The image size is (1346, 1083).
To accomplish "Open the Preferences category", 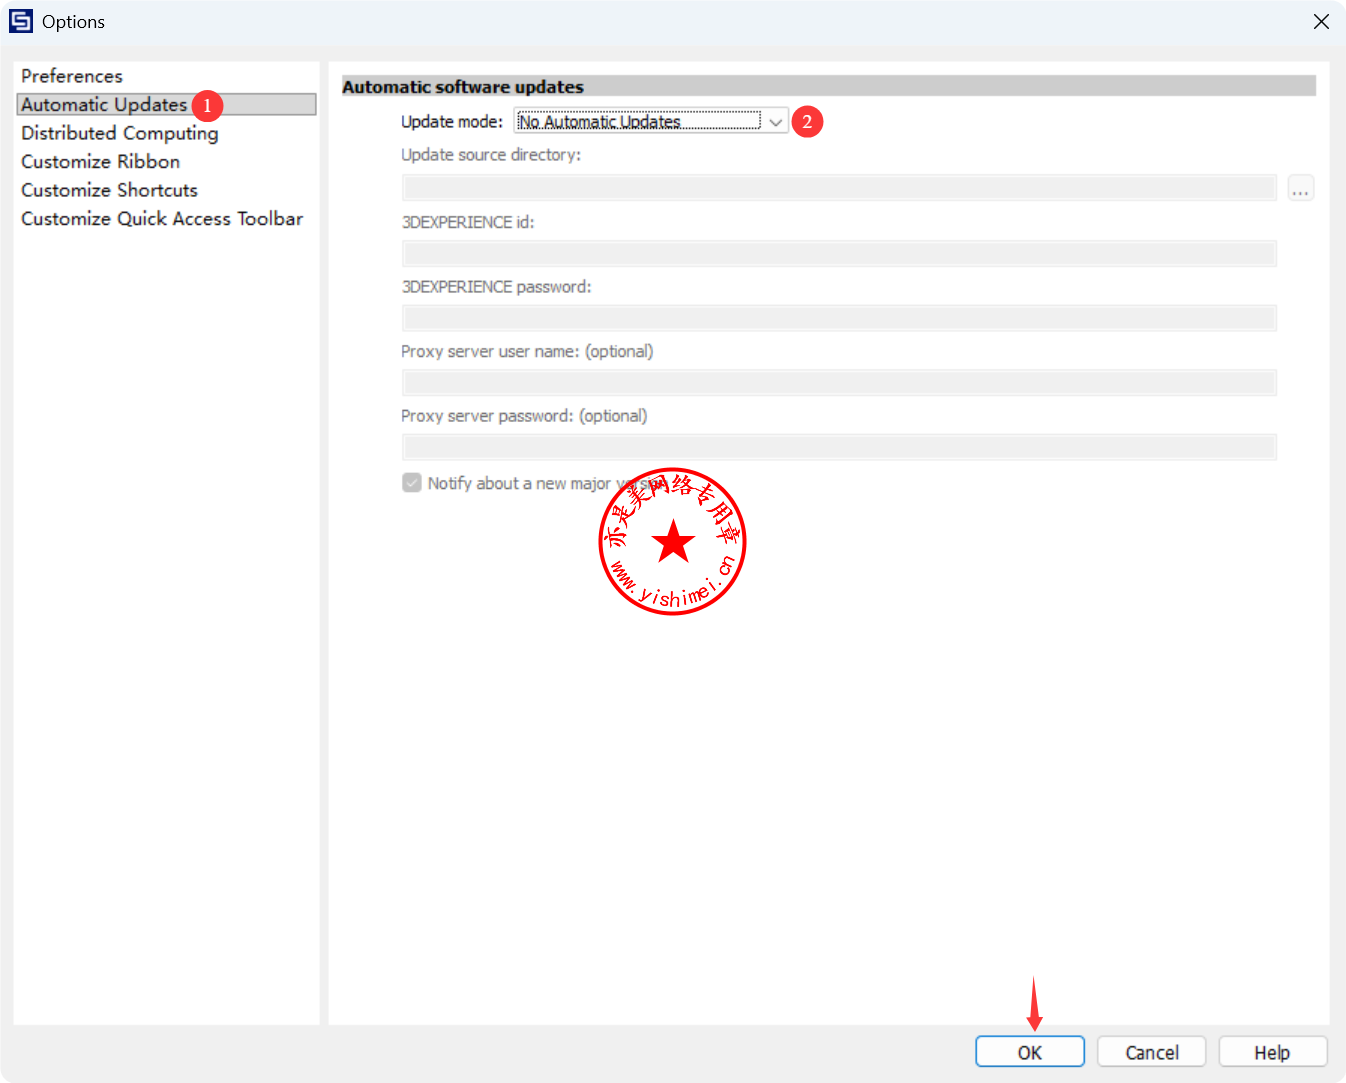I will click(x=72, y=76).
